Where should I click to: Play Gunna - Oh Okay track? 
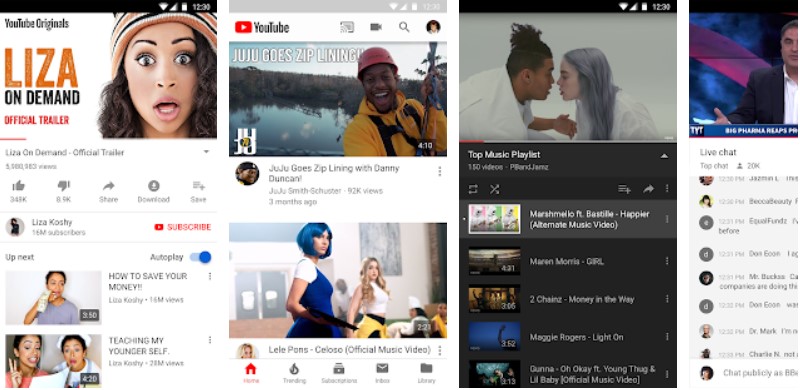point(568,374)
